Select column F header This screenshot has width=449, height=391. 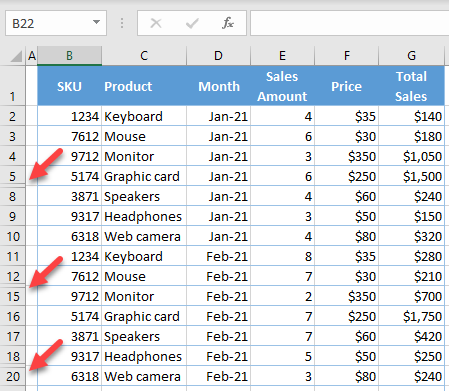347,56
